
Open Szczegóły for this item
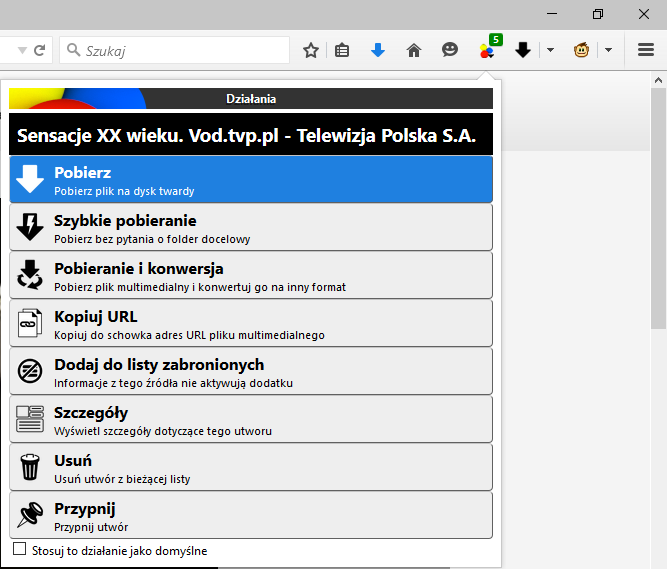pyautogui.click(x=251, y=419)
